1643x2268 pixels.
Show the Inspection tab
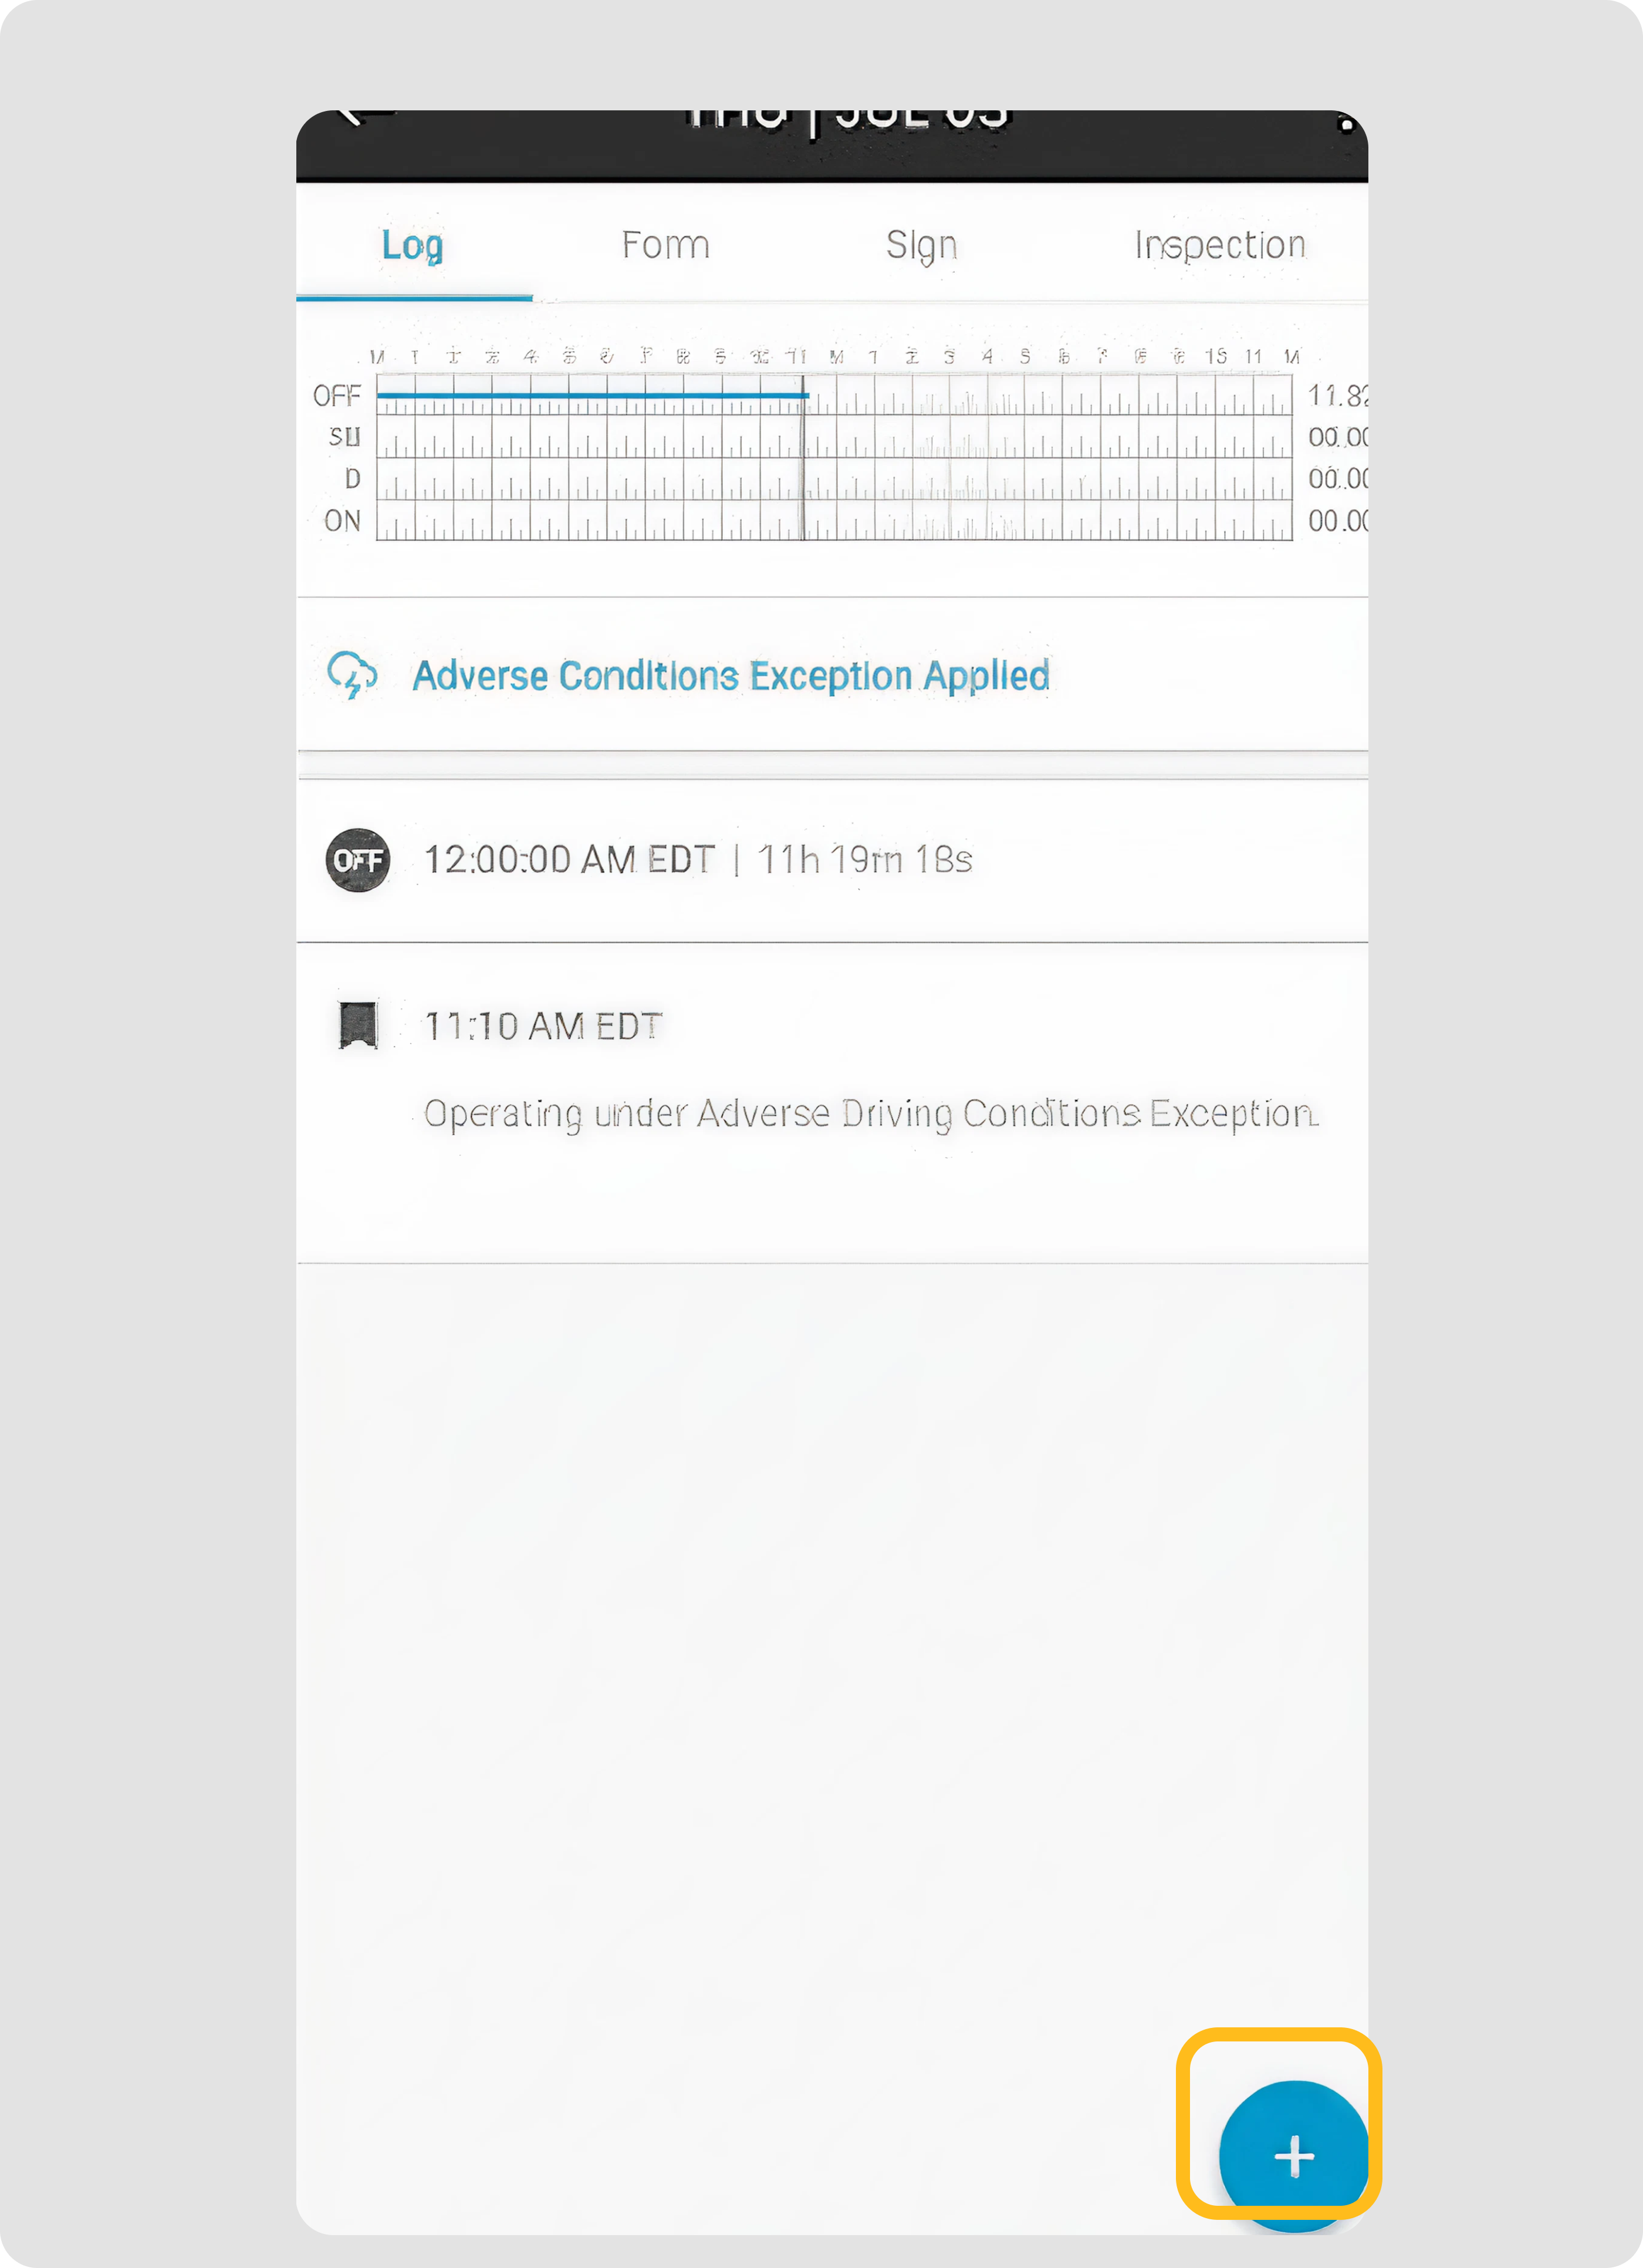tap(1219, 245)
